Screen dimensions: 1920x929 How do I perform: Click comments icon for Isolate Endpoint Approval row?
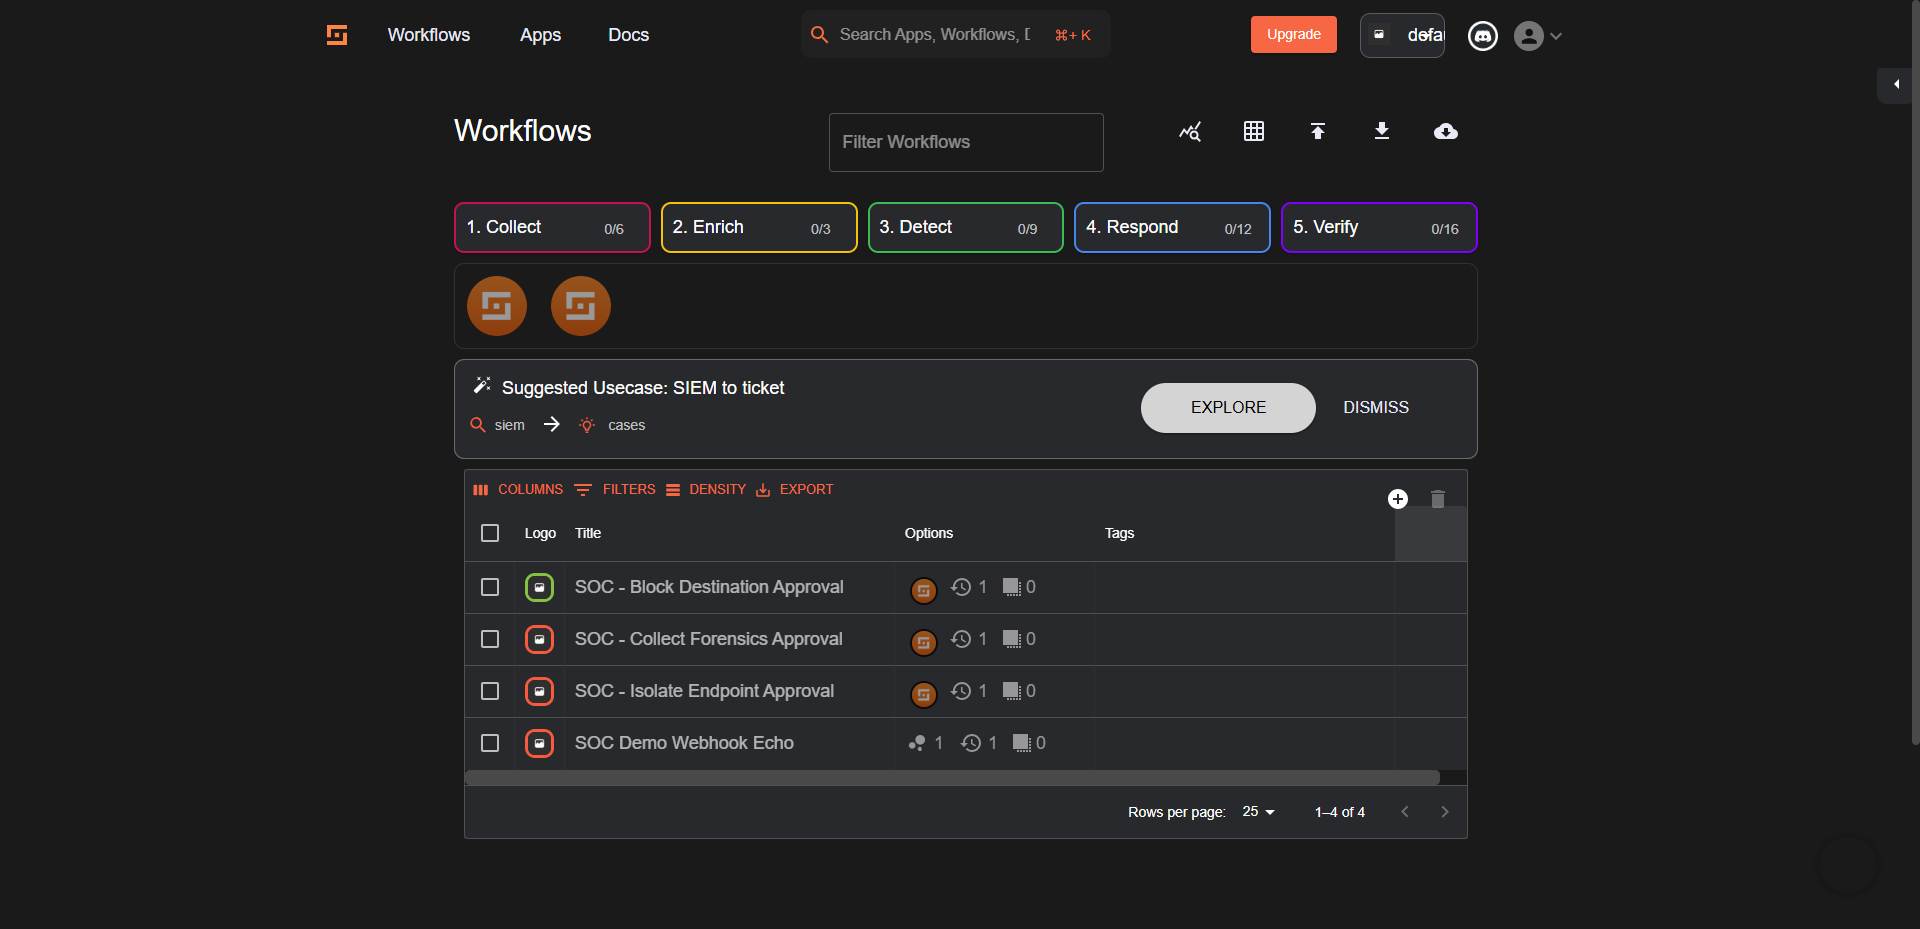click(1012, 691)
